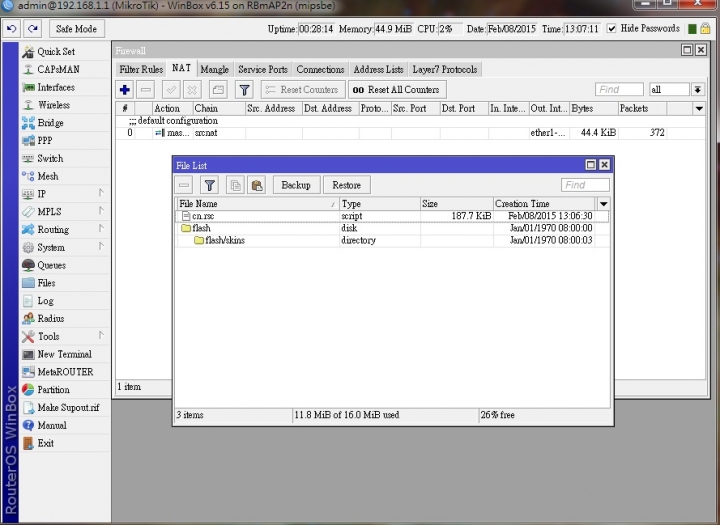Click Firewall comment button
720x525 pixels.
coord(219,90)
